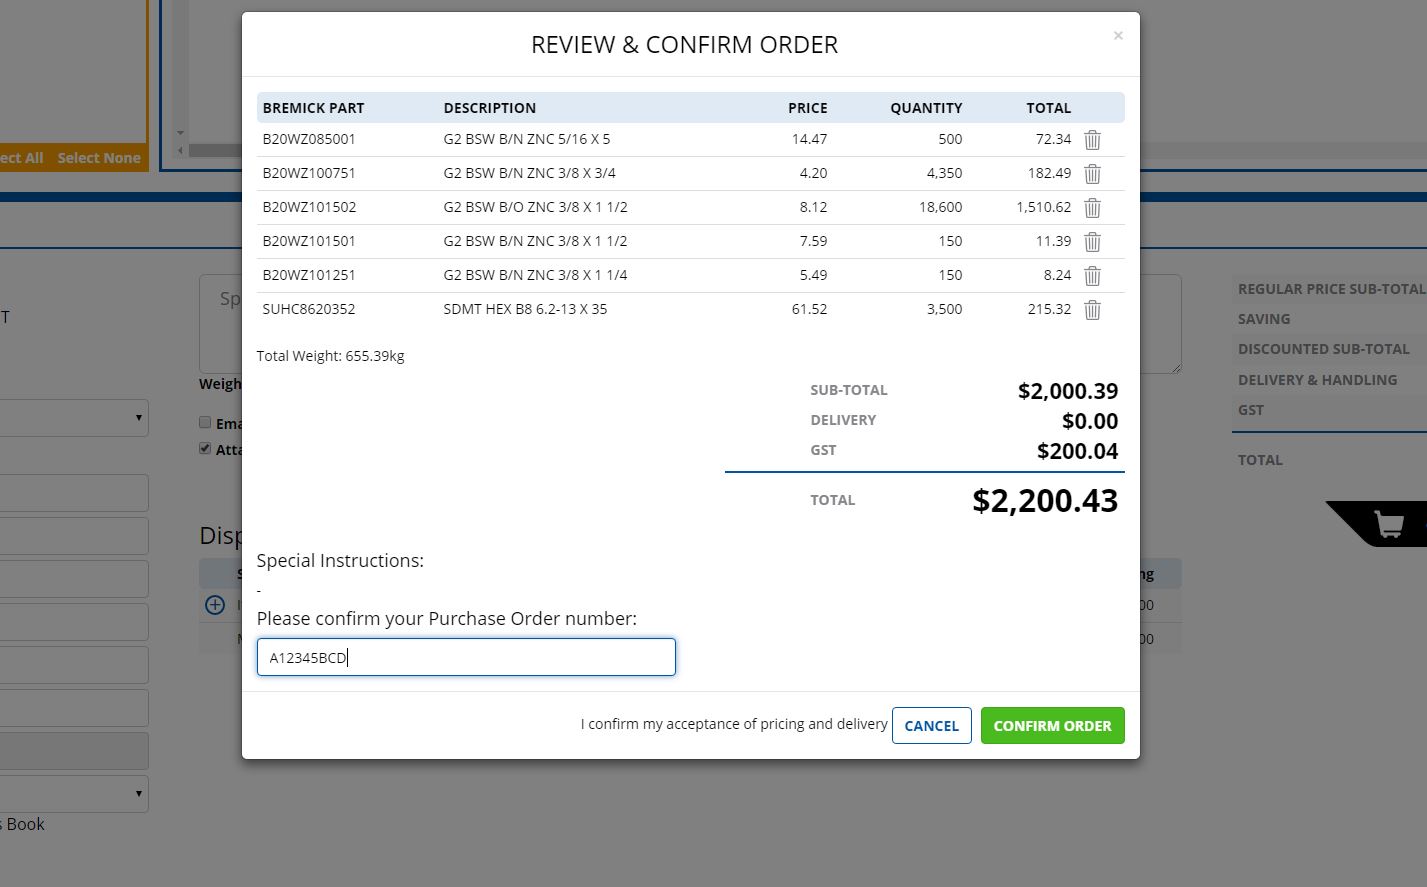Click the blue plus circle icon
Image resolution: width=1427 pixels, height=887 pixels.
[214, 605]
